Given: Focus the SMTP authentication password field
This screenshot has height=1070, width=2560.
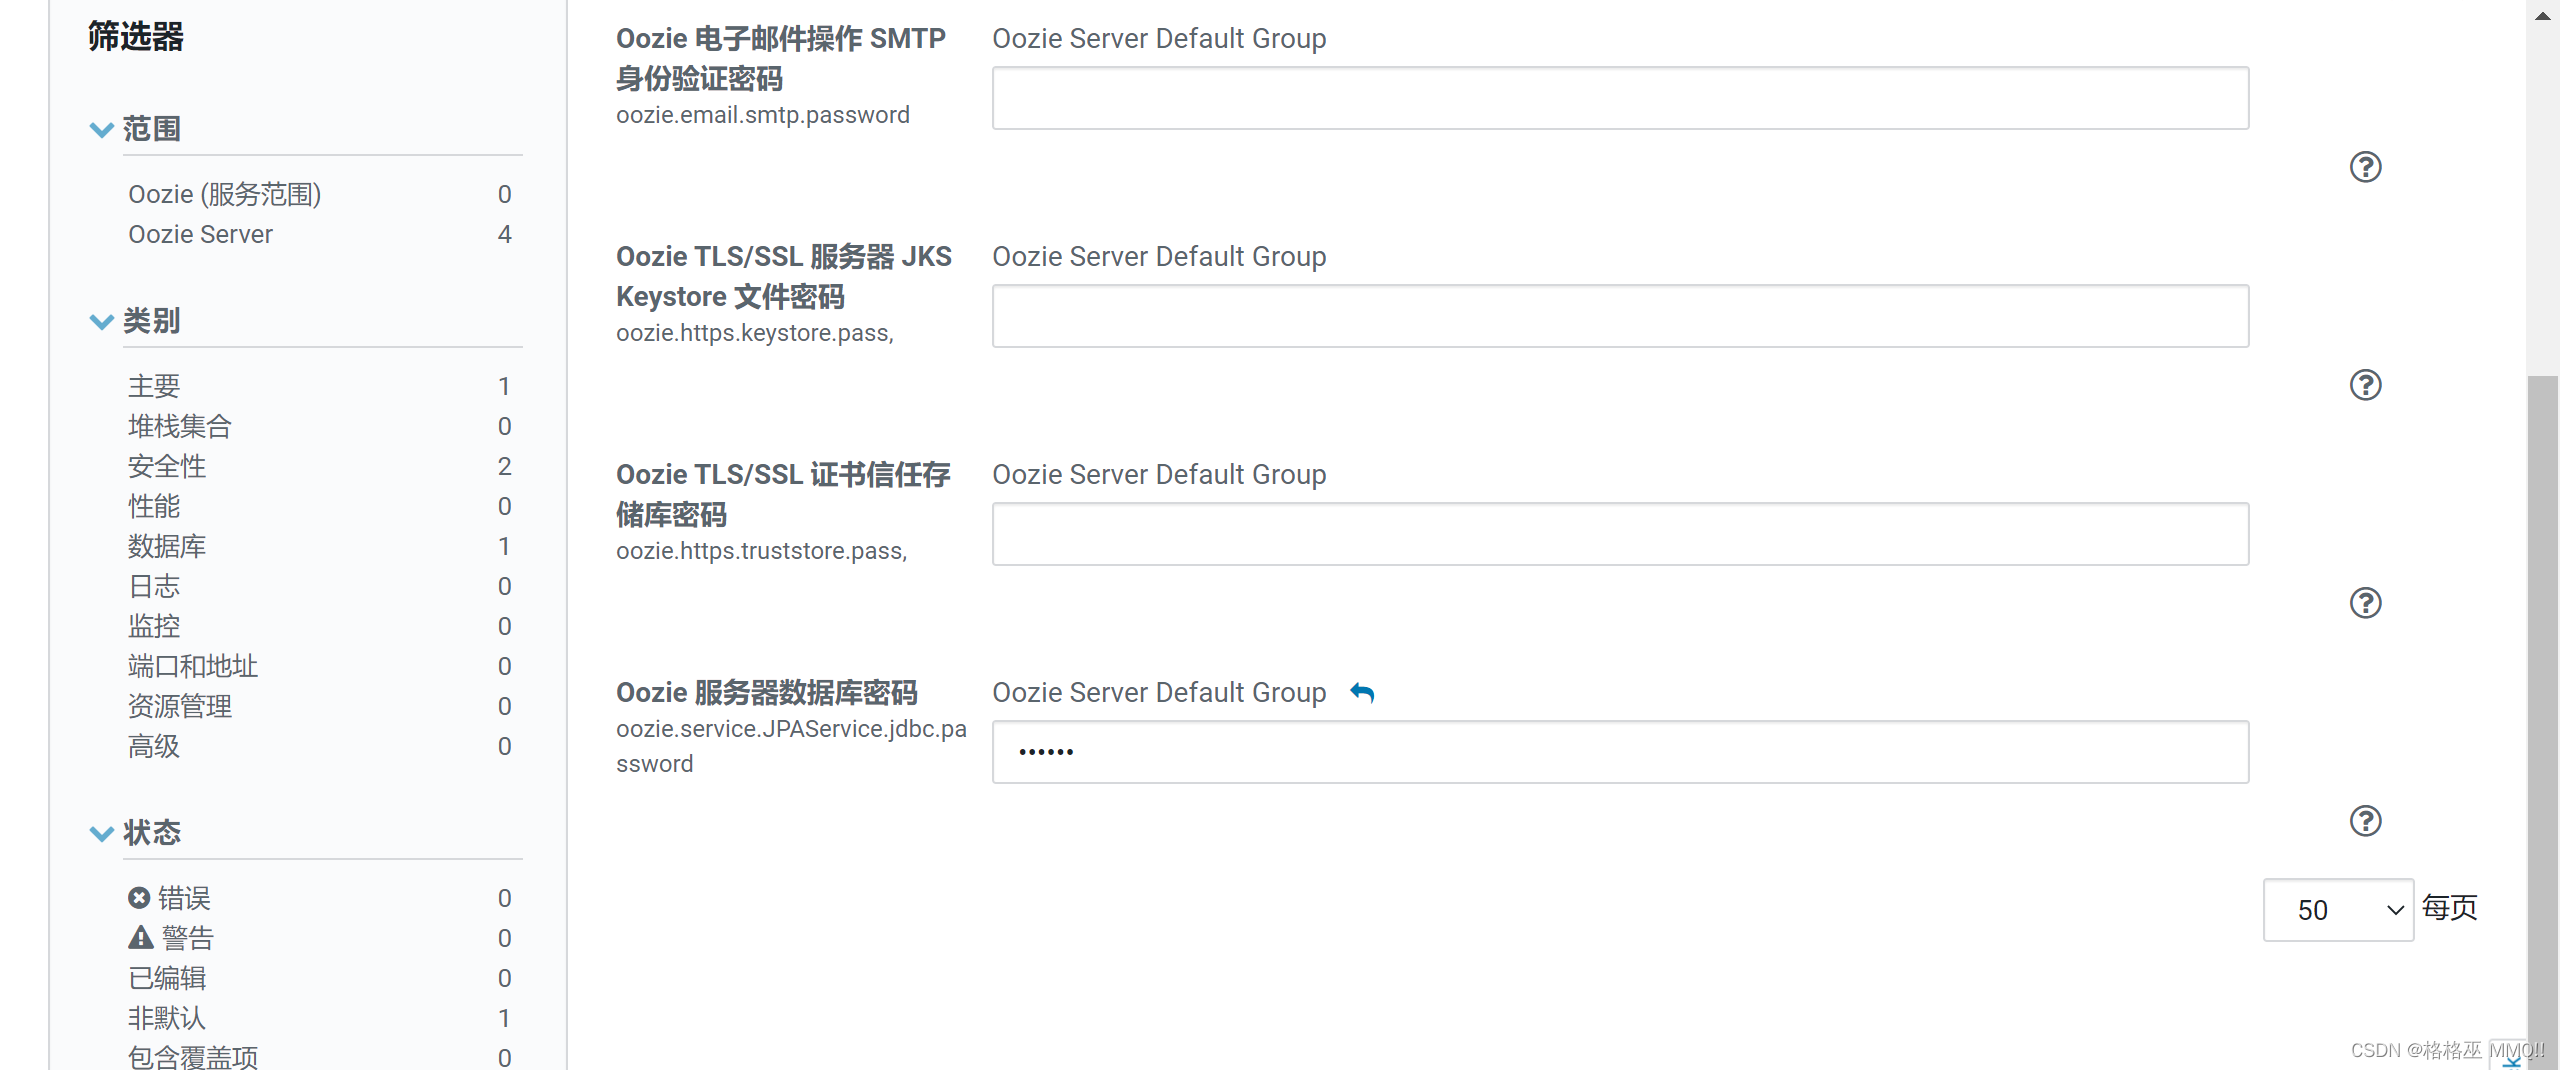Looking at the screenshot, I should click(x=1620, y=98).
